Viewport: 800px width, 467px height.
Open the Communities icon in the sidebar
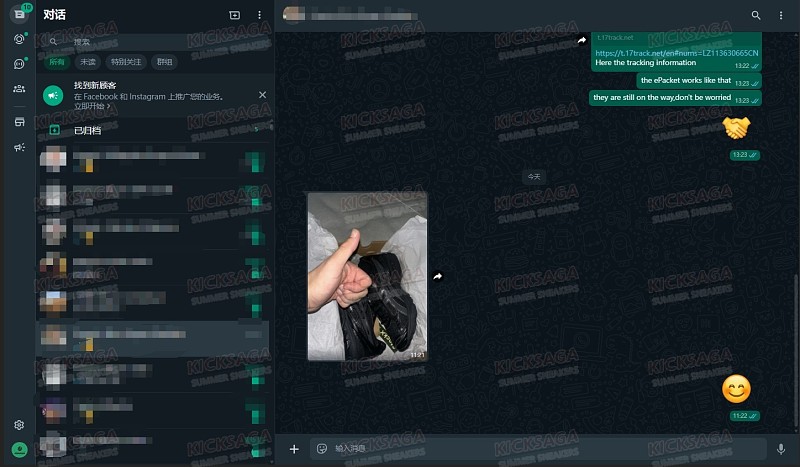coord(19,89)
